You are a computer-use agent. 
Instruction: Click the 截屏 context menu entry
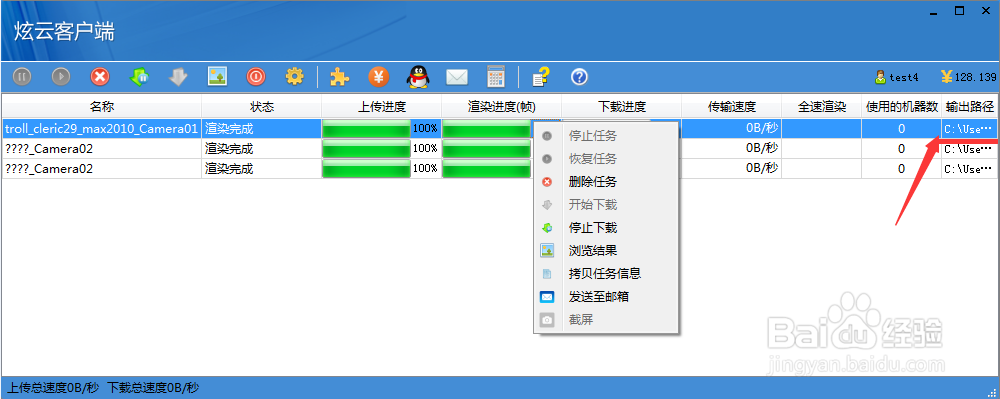click(x=606, y=319)
